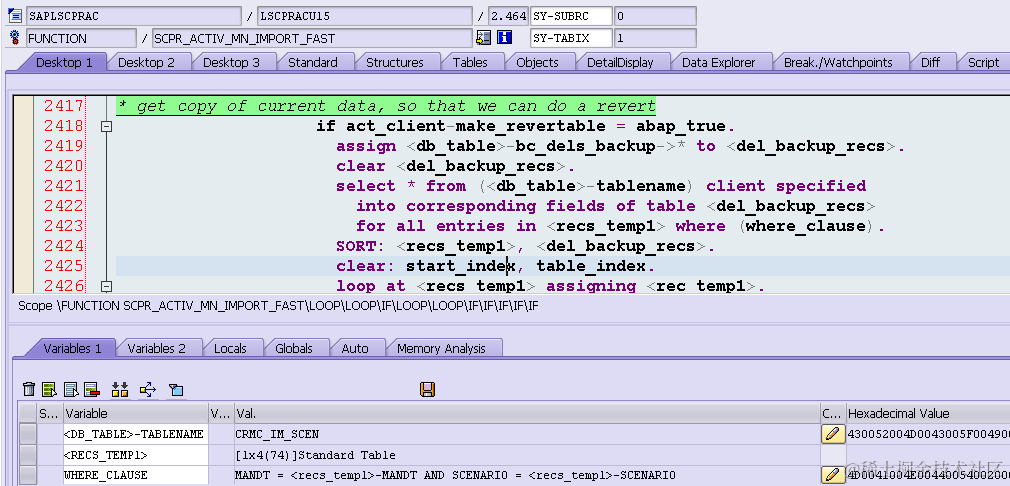The image size is (1010, 486).
Task: Click the CRMC_IM_SCEN value cell
Action: point(527,435)
